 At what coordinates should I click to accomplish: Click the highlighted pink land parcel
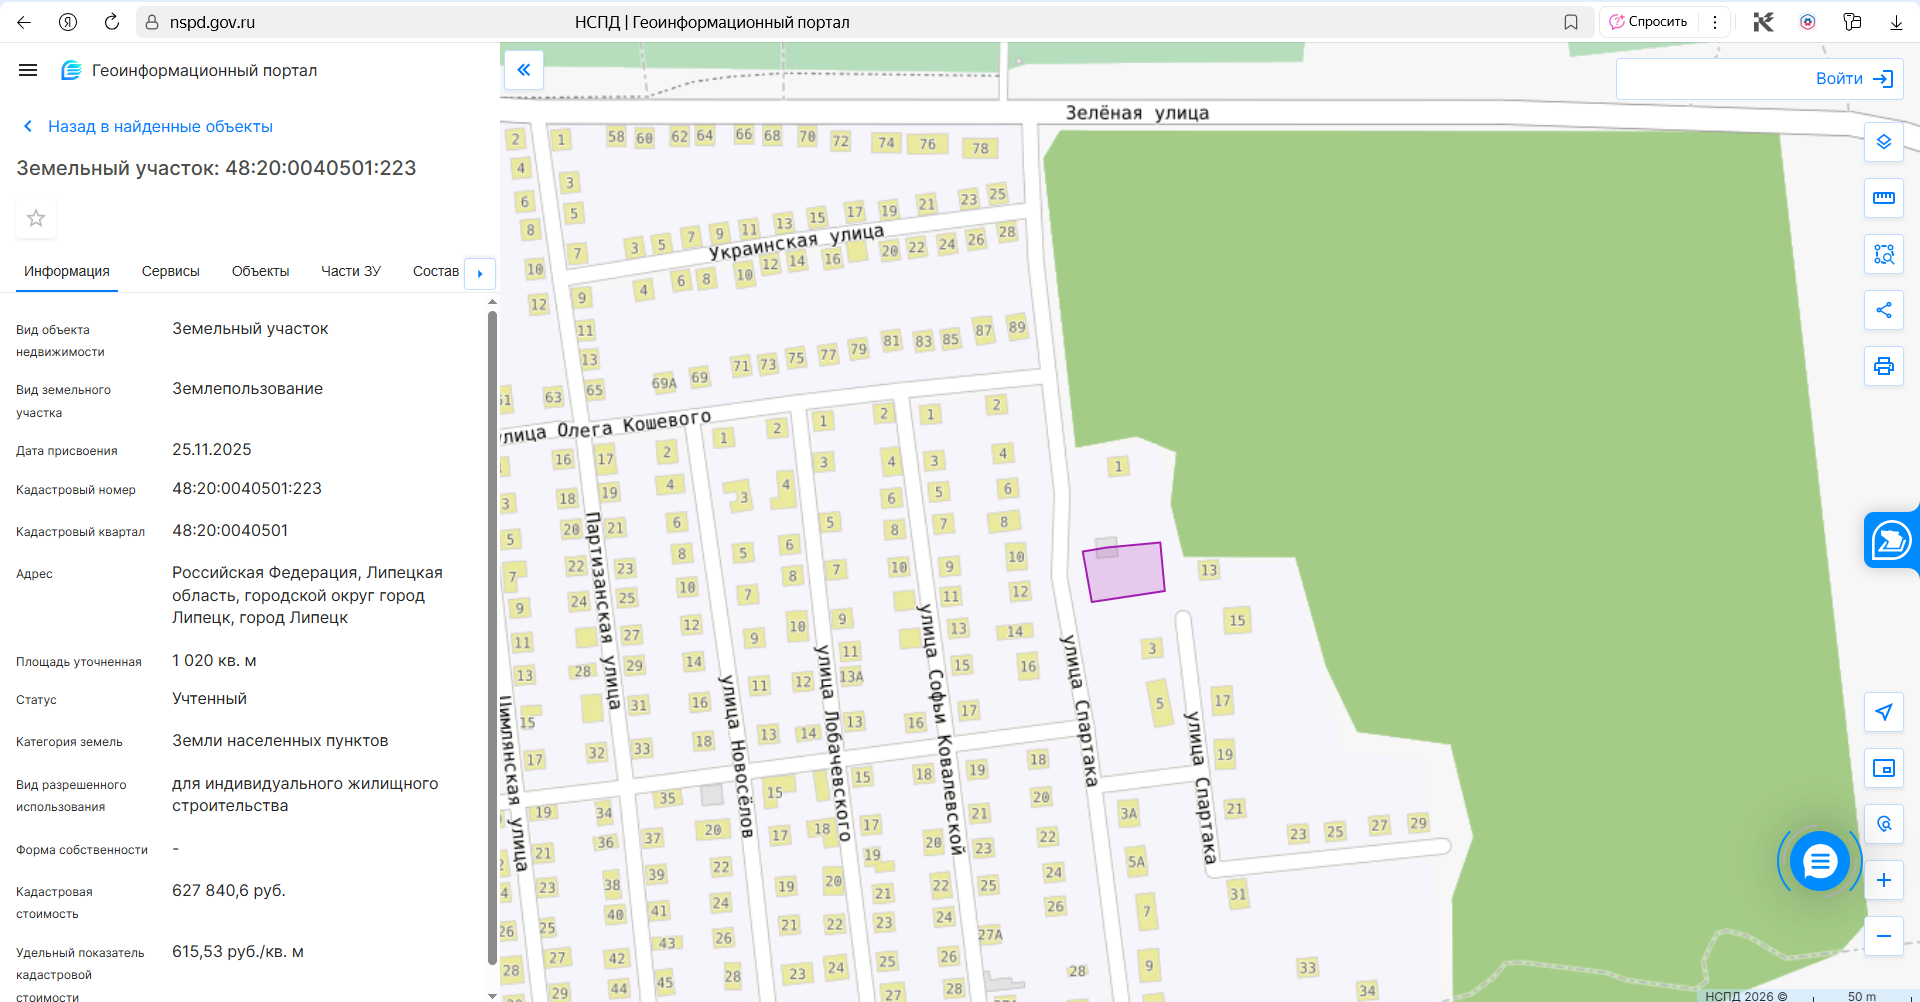coord(1125,573)
